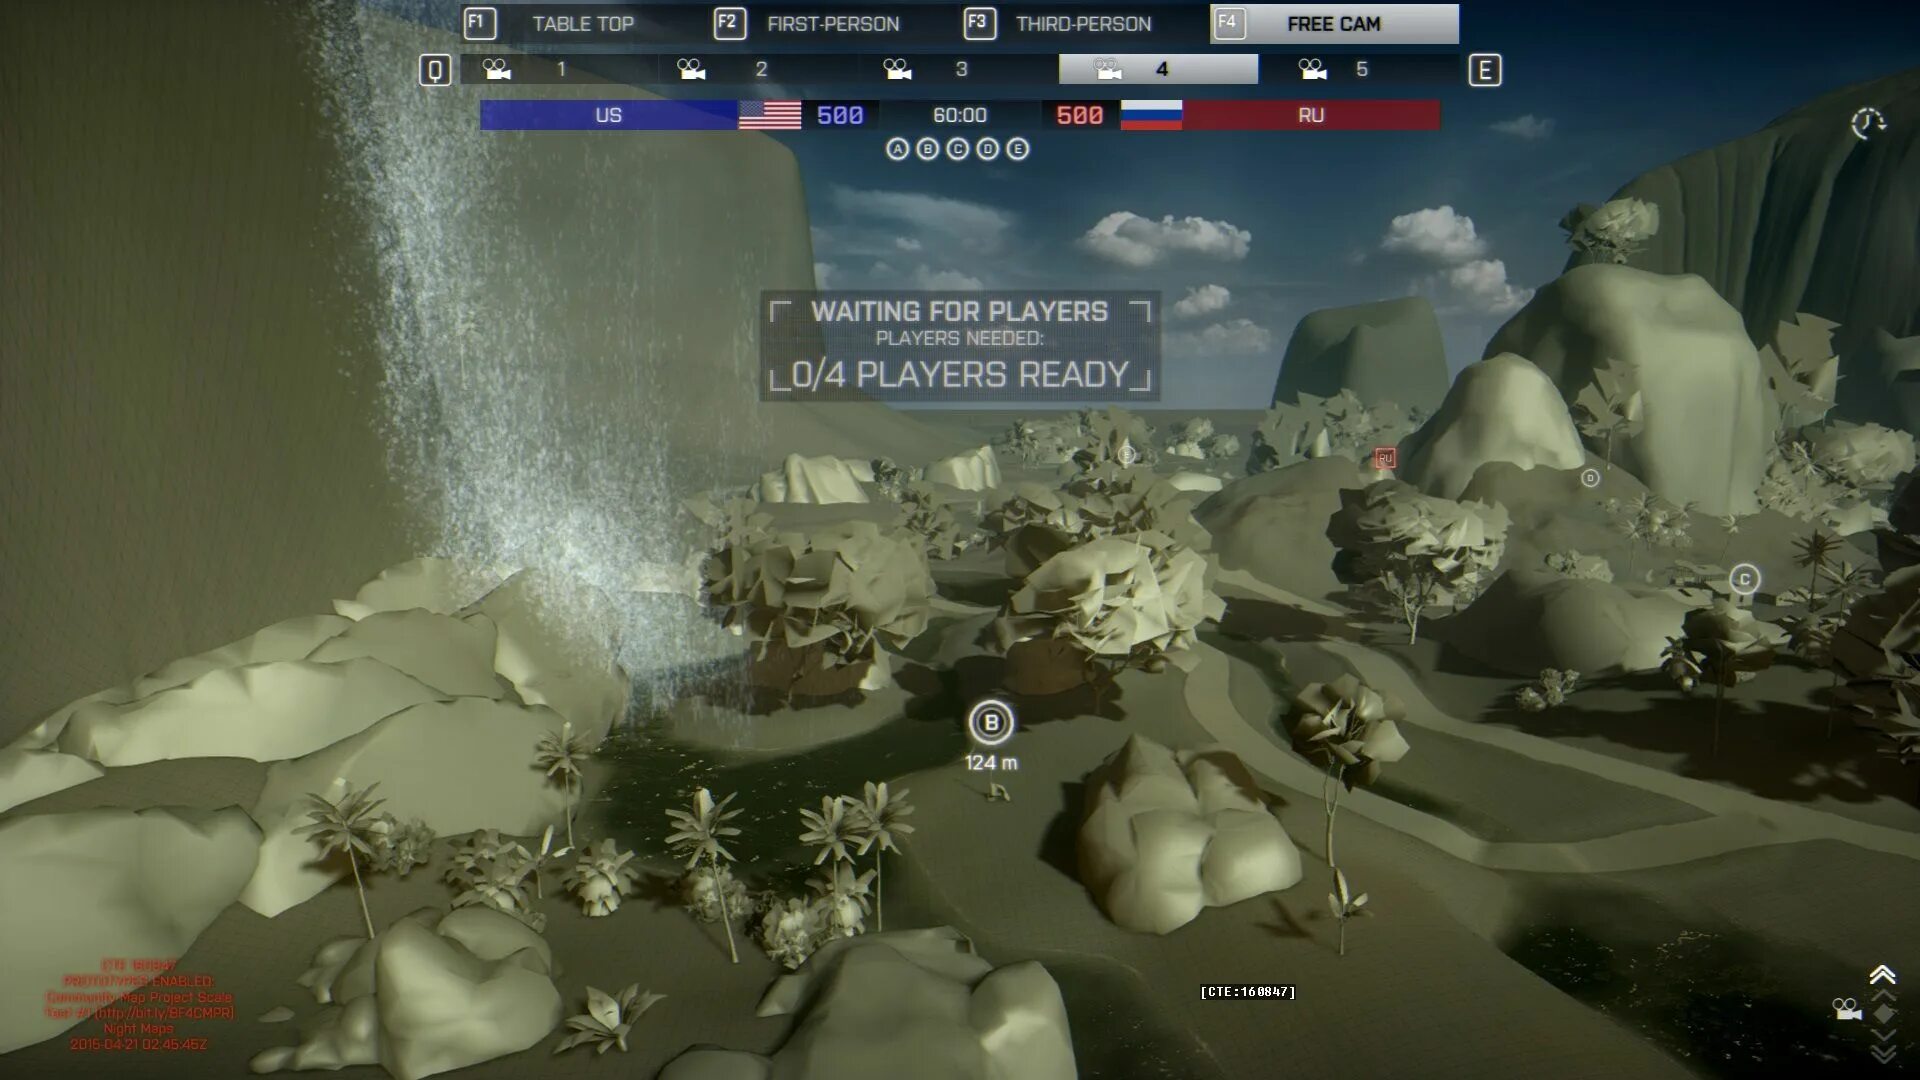Click capture point C indicator under timer
This screenshot has width=1920, height=1080.
point(957,149)
